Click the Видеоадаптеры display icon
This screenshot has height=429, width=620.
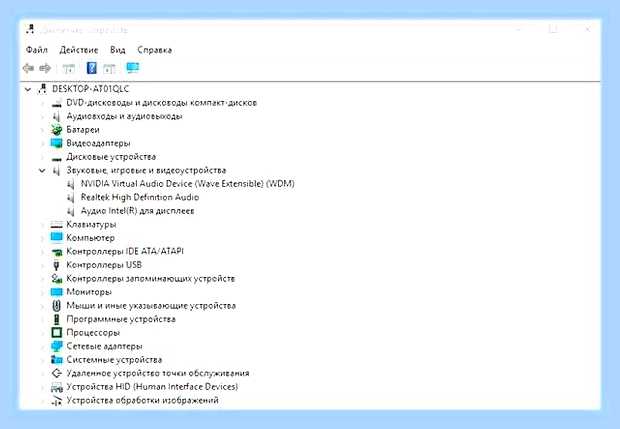57,143
